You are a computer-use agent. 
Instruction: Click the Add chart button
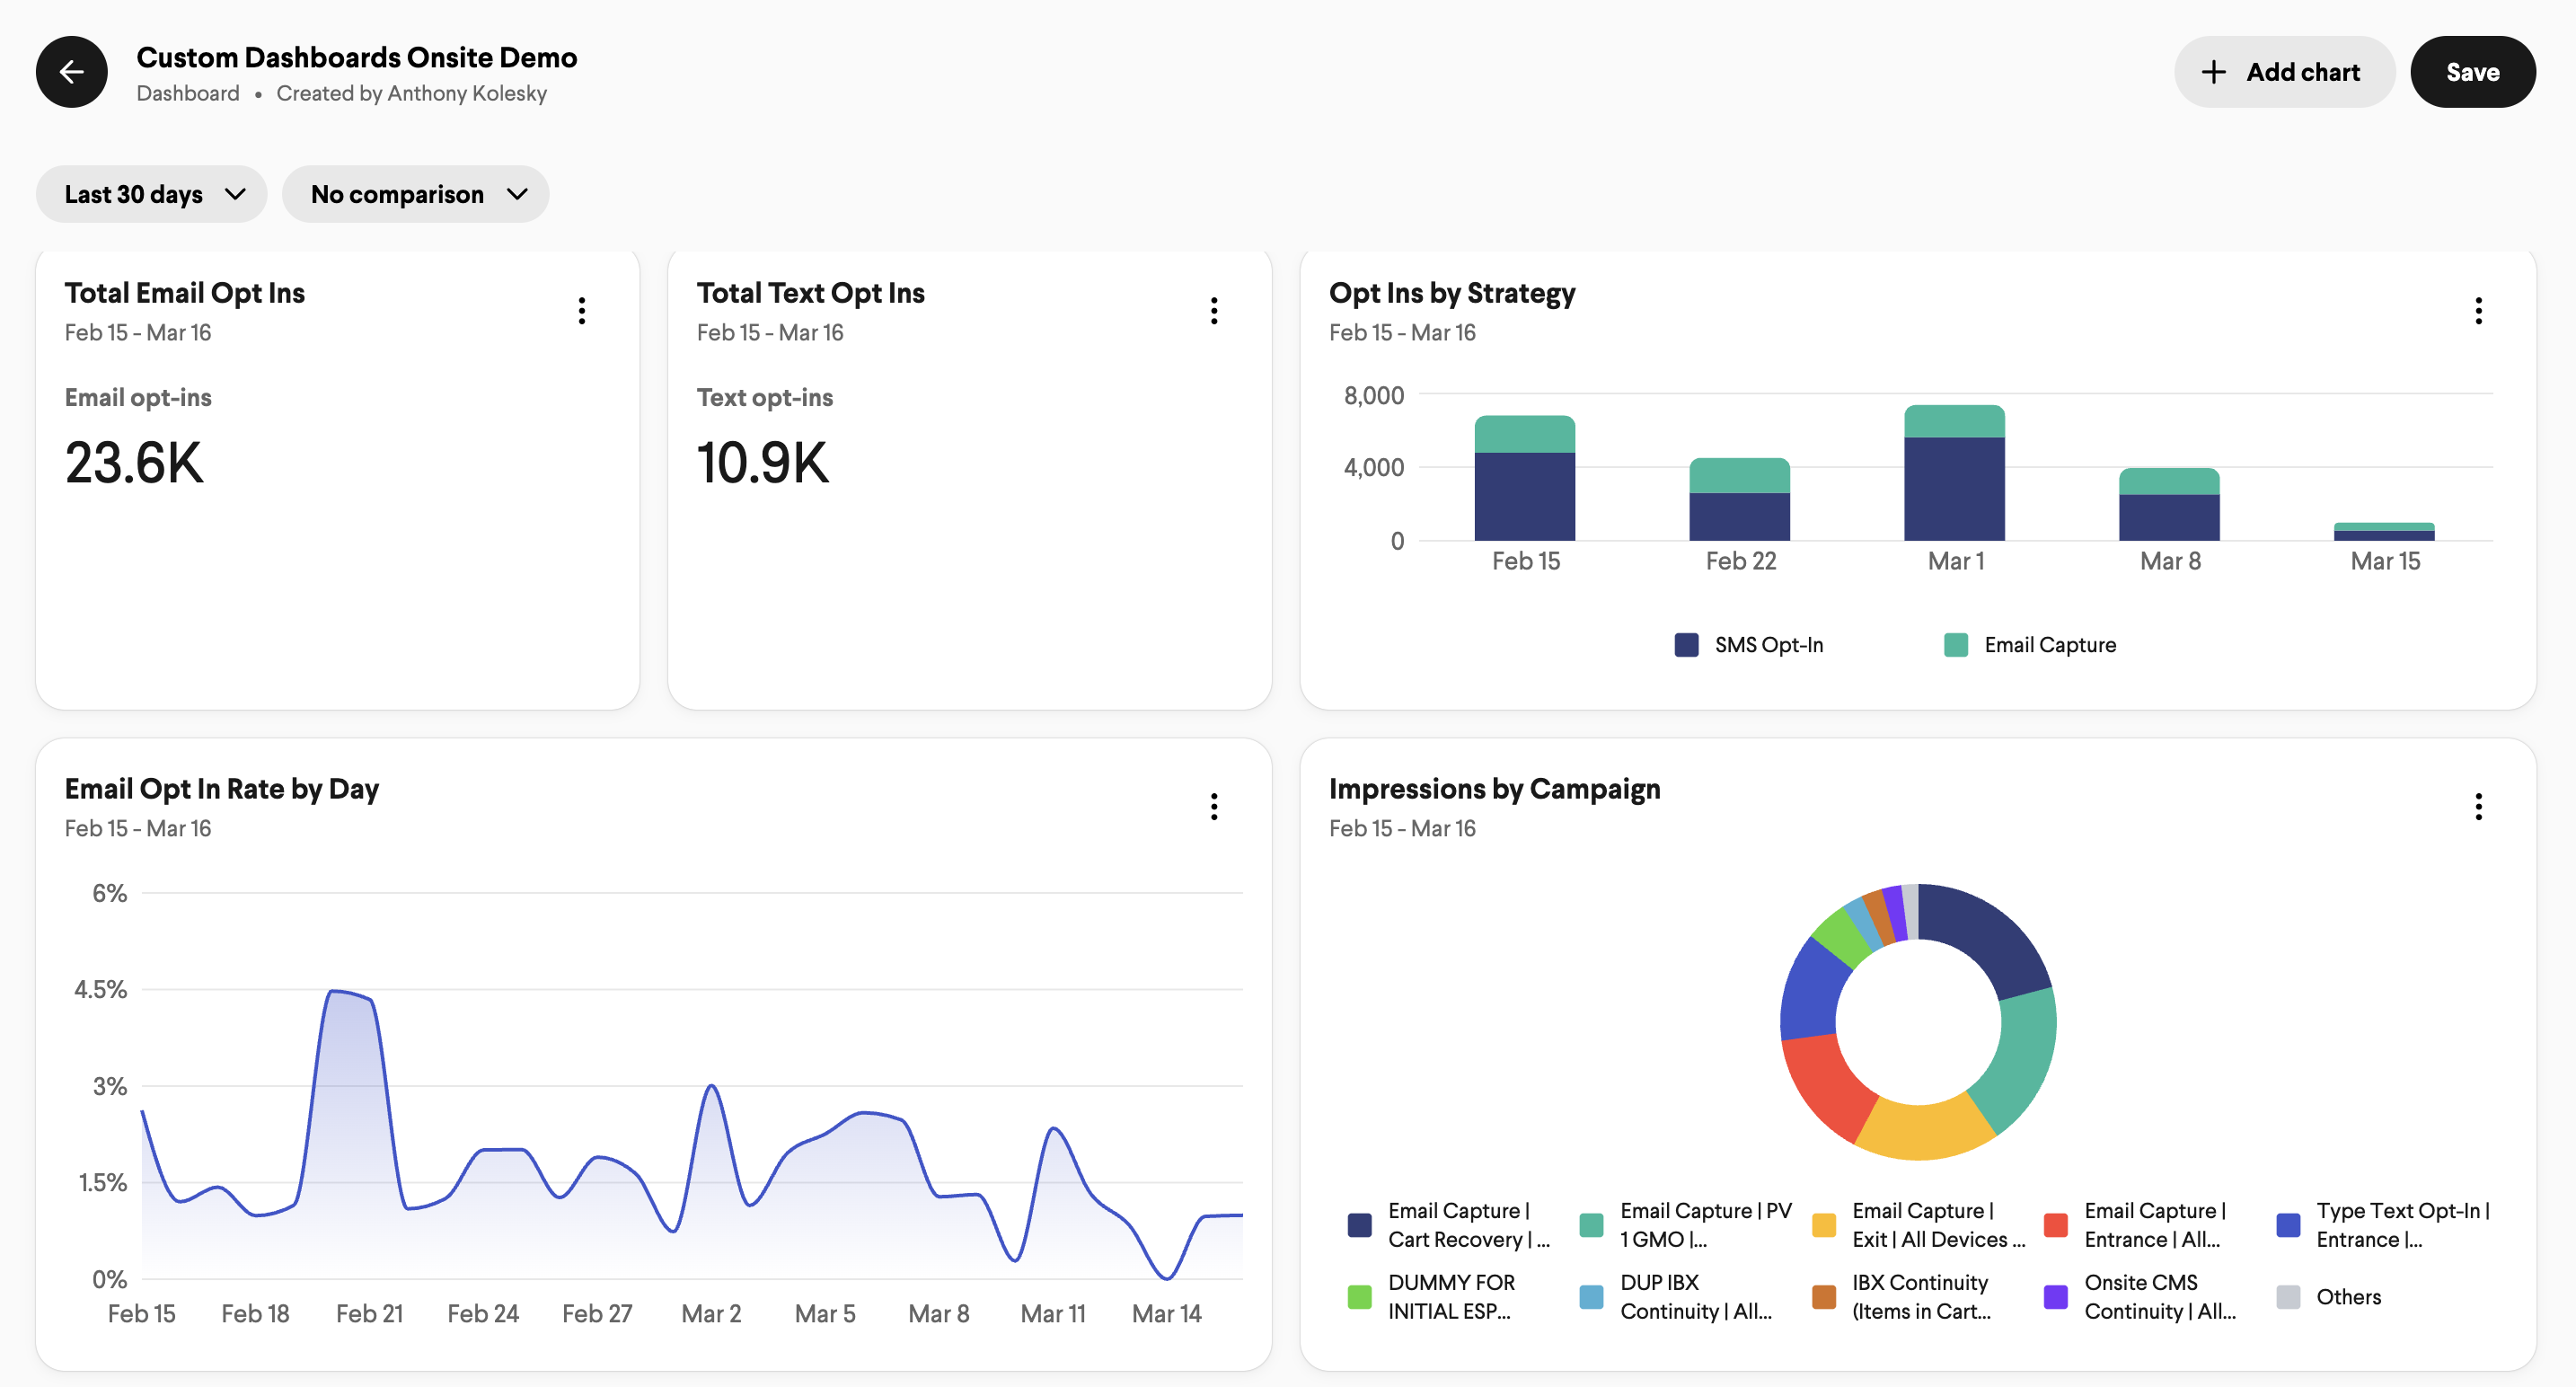pos(2283,72)
